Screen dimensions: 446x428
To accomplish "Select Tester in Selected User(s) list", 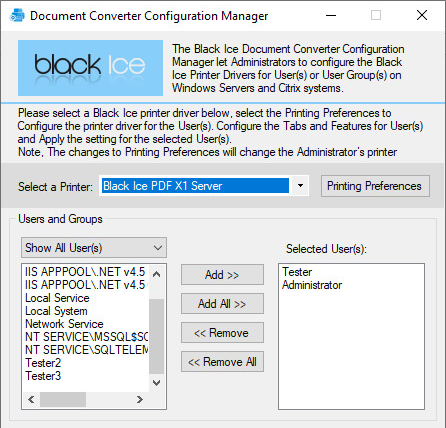I will point(297,272).
